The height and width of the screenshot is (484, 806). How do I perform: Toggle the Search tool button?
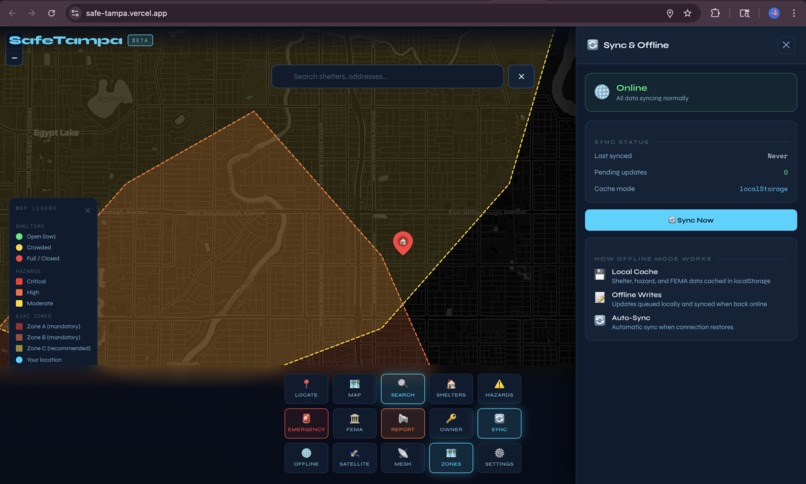[x=402, y=388]
